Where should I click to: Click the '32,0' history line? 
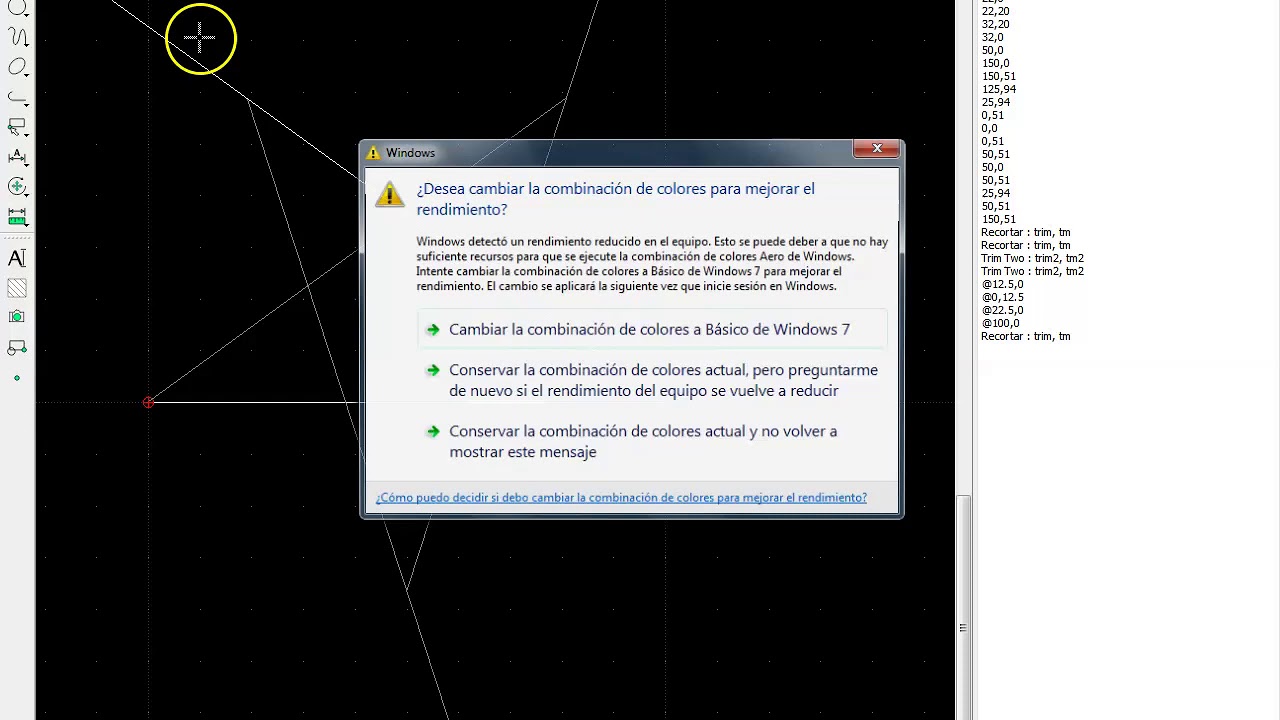992,37
